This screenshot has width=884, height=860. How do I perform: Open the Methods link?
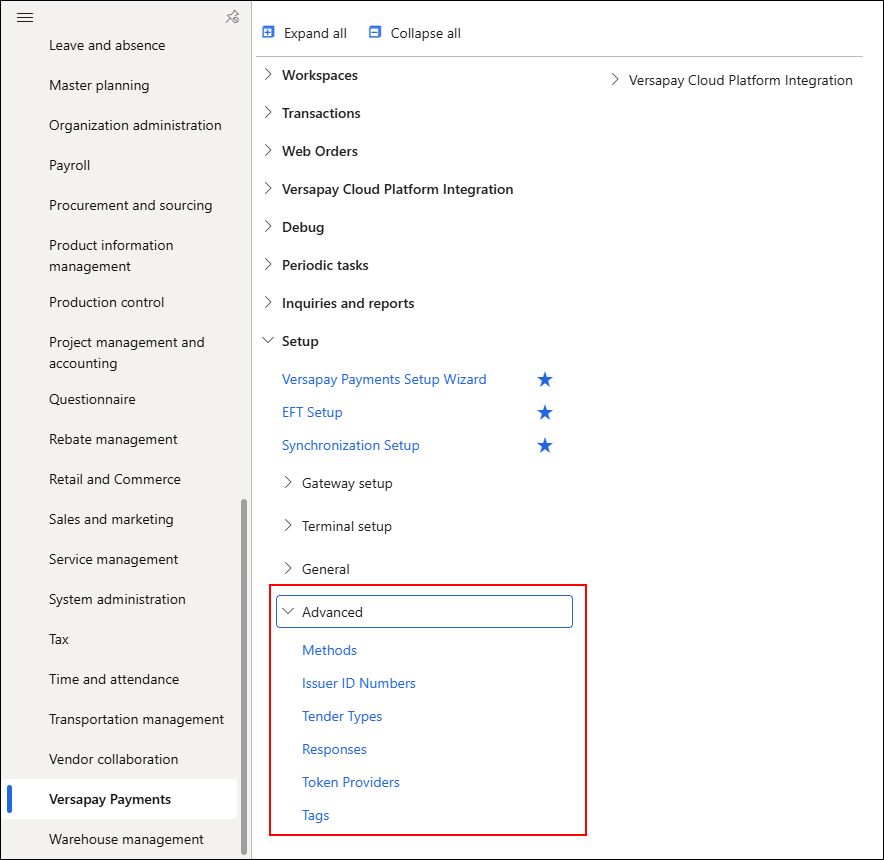coord(329,650)
